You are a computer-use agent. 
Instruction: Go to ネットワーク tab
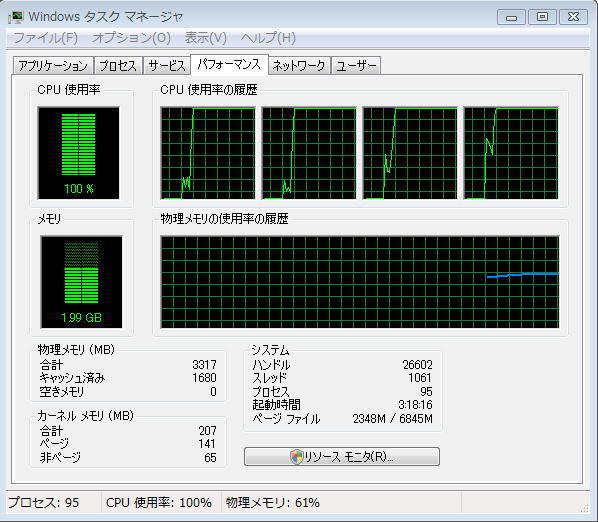tap(299, 66)
